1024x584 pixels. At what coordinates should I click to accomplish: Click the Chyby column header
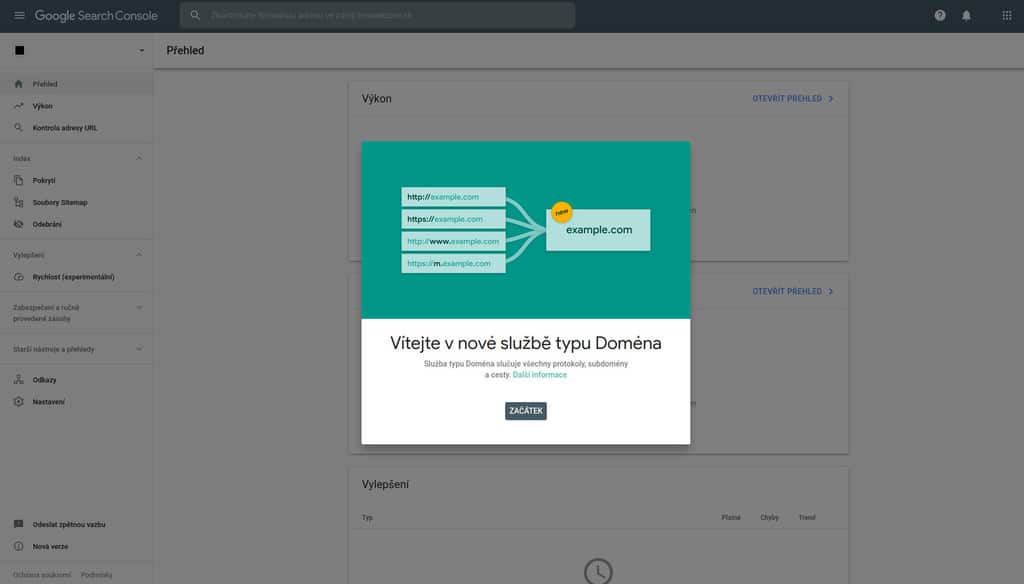[769, 517]
